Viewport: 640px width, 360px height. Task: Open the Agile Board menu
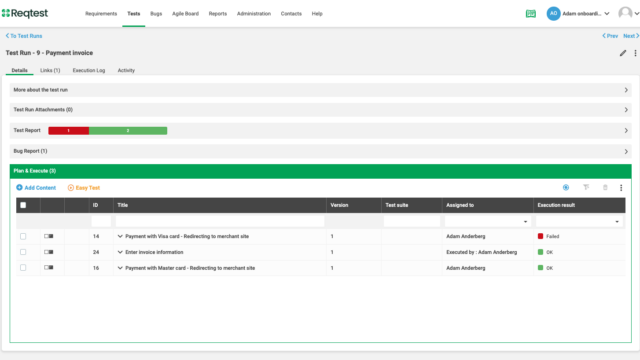tap(185, 14)
